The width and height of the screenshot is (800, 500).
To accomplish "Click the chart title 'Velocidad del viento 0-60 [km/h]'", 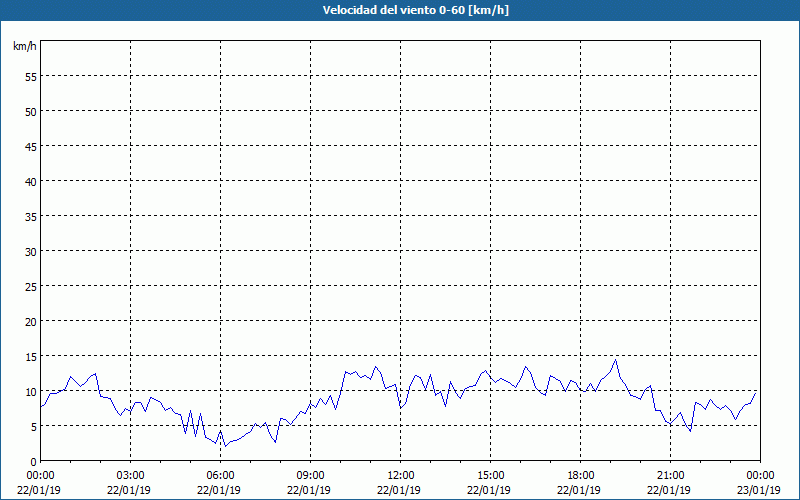I will click(415, 10).
